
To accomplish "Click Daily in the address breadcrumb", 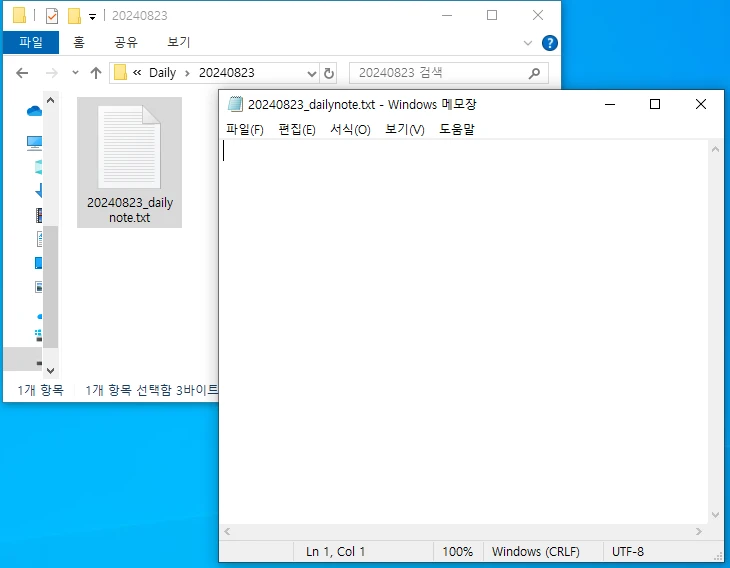I will pos(162,73).
